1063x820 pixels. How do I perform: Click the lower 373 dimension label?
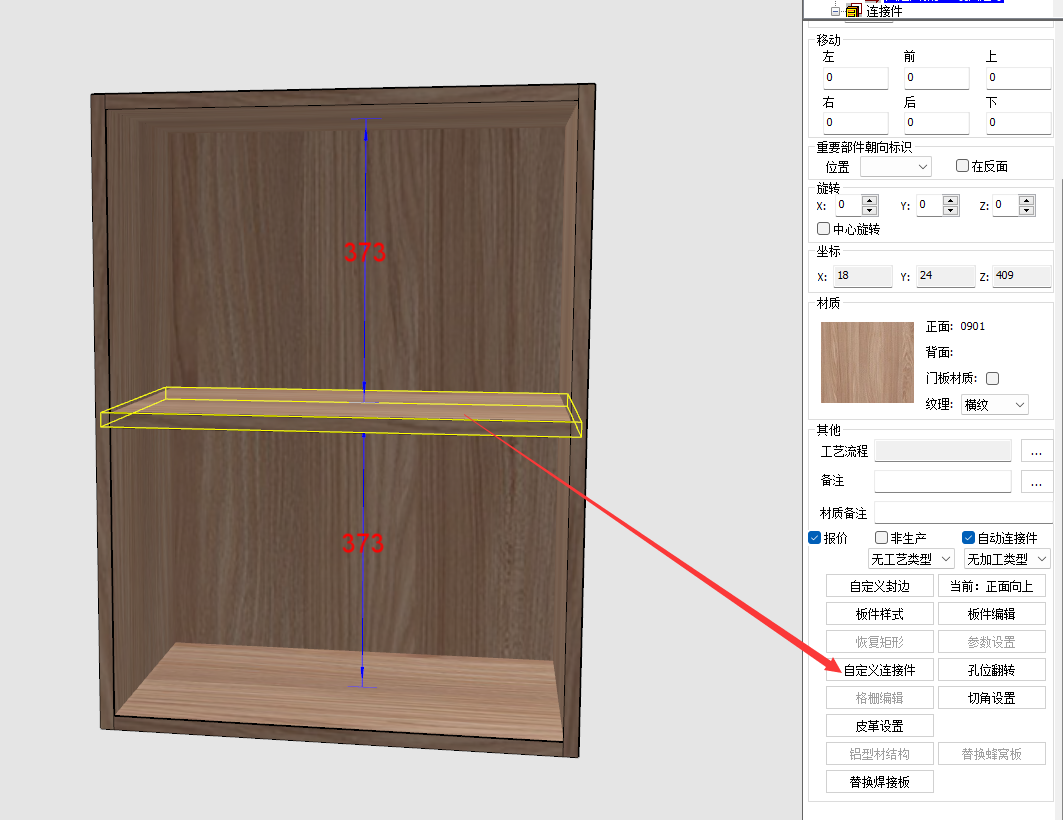363,543
